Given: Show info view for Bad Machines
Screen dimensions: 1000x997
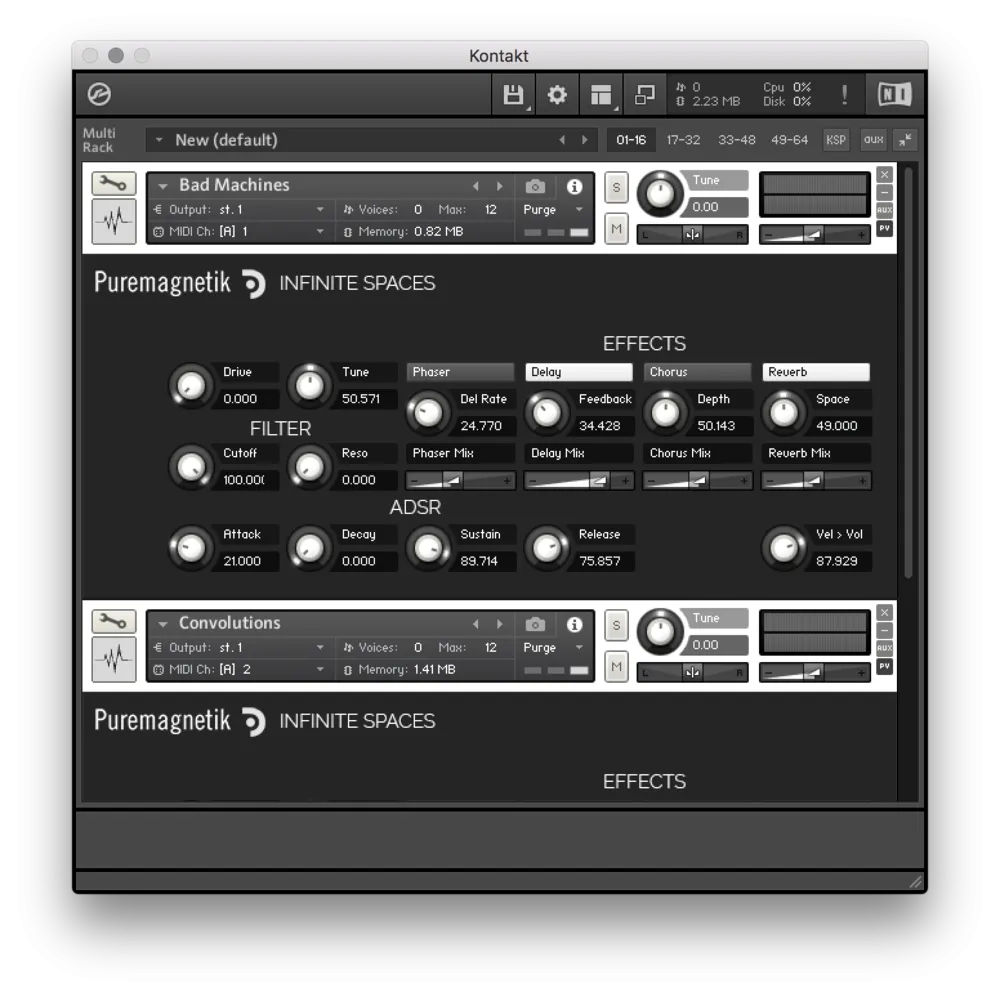Looking at the screenshot, I should (x=574, y=186).
